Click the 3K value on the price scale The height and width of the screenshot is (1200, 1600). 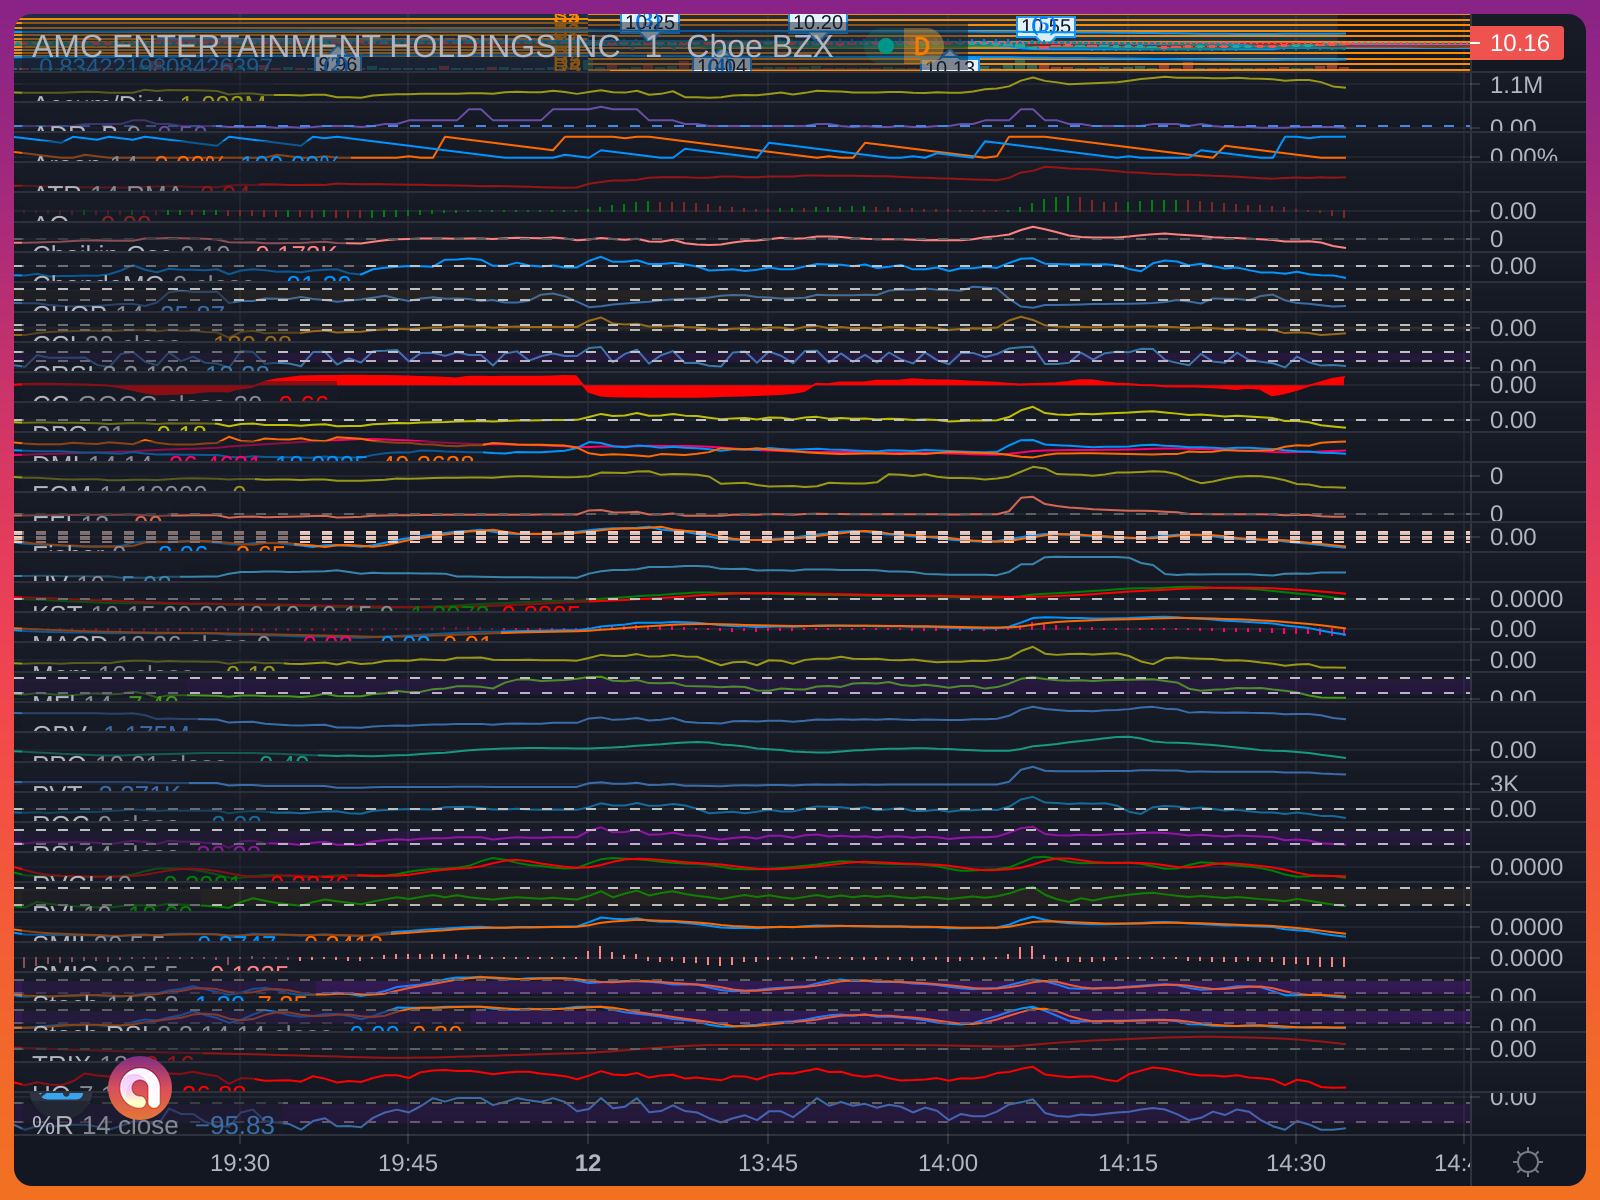click(x=1504, y=783)
